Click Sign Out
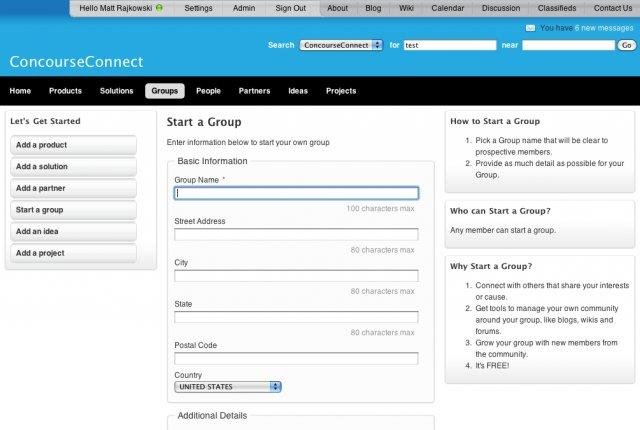 click(291, 8)
